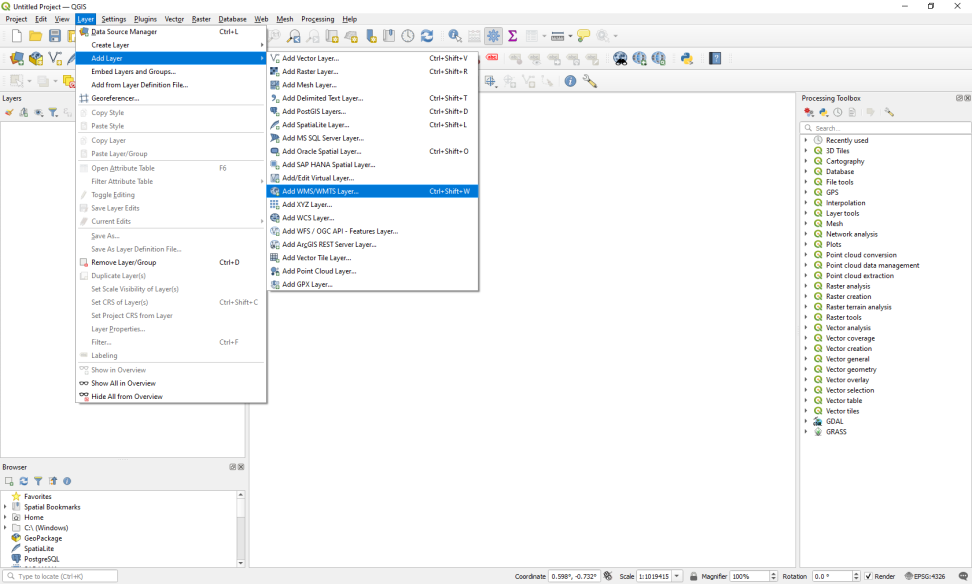Select Remove Layer/Group entry
This screenshot has height=584, width=972.
[171, 263]
